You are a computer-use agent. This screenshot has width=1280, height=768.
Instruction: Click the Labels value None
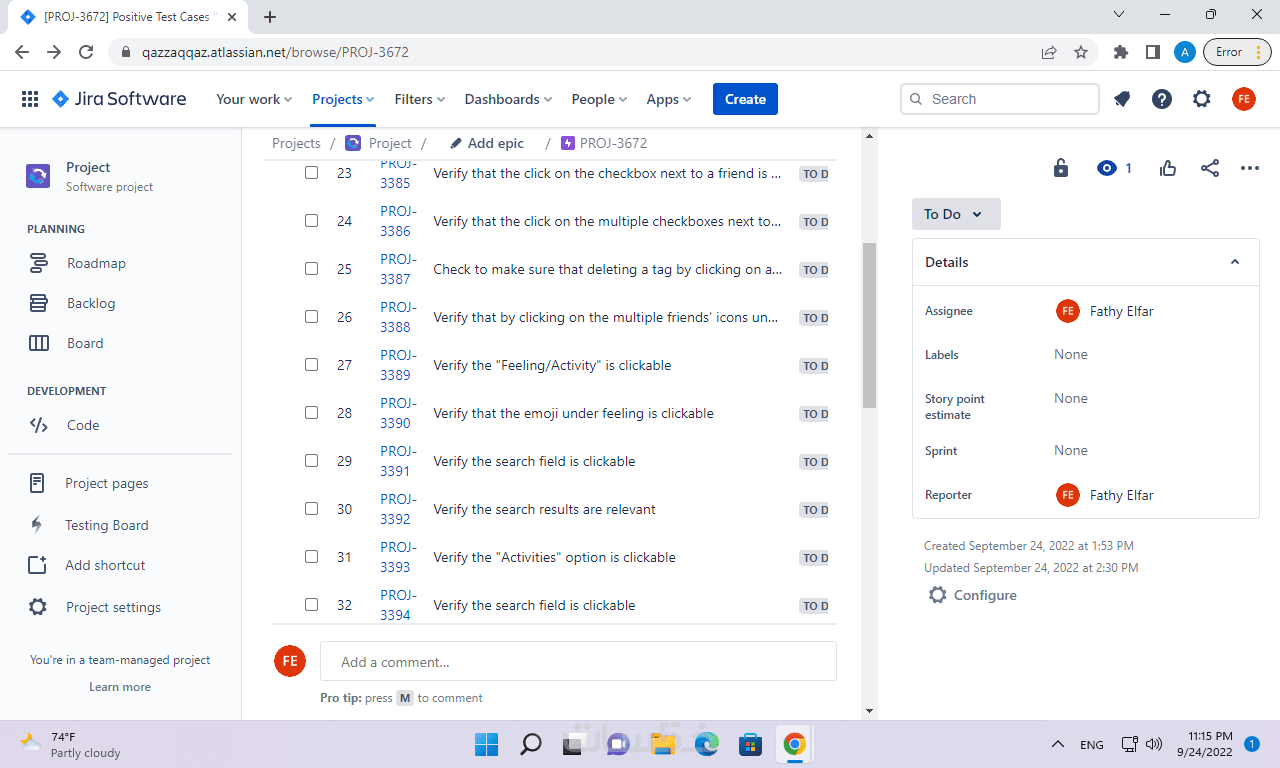[1071, 354]
